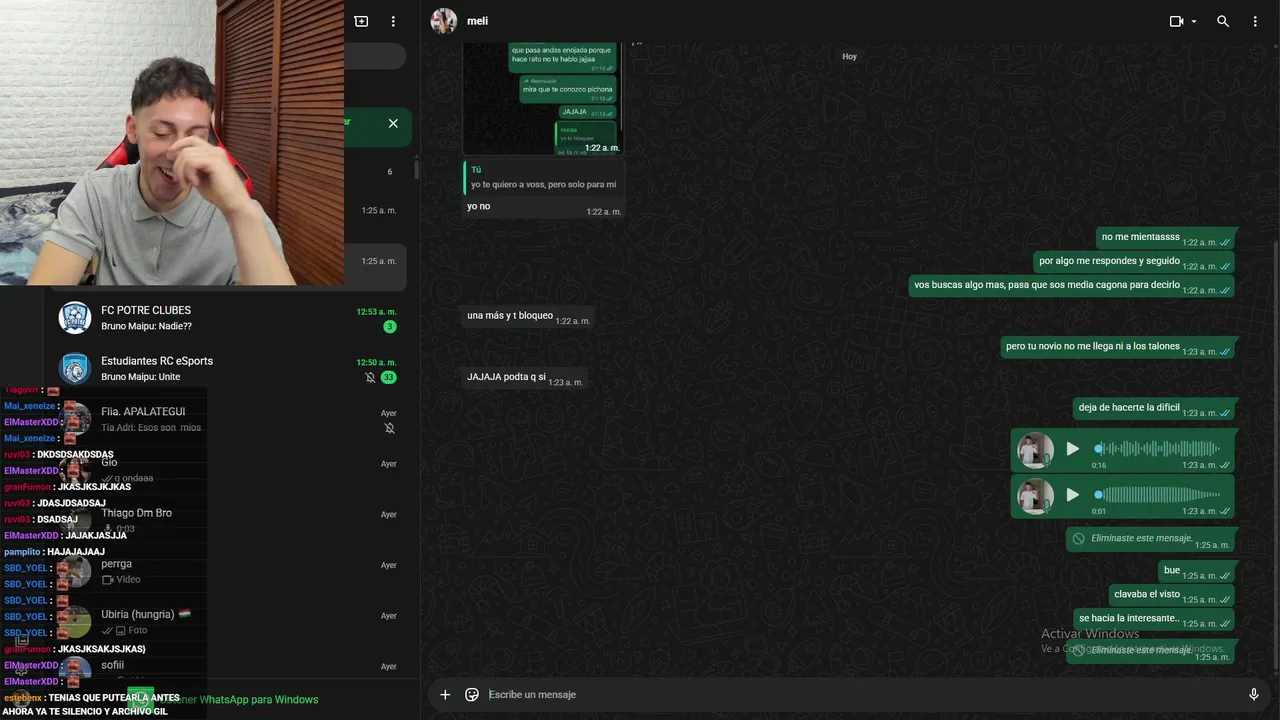The height and width of the screenshot is (720, 1280).
Task: Expand the video call dropdown arrow
Action: coord(1194,22)
